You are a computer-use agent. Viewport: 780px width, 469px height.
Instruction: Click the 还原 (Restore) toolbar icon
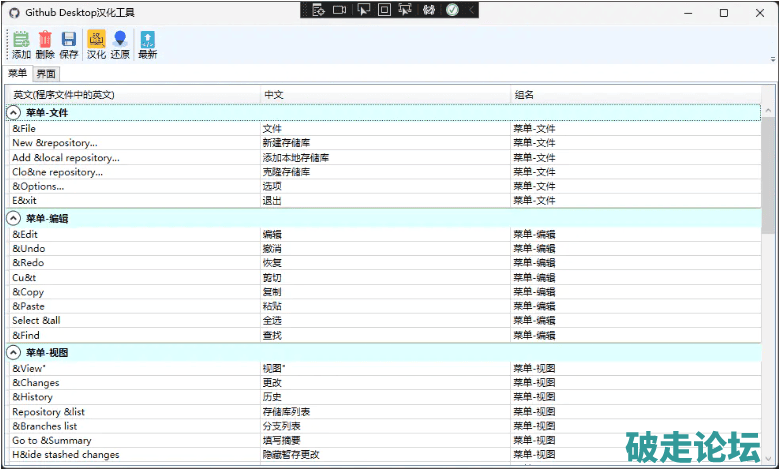tap(120, 40)
